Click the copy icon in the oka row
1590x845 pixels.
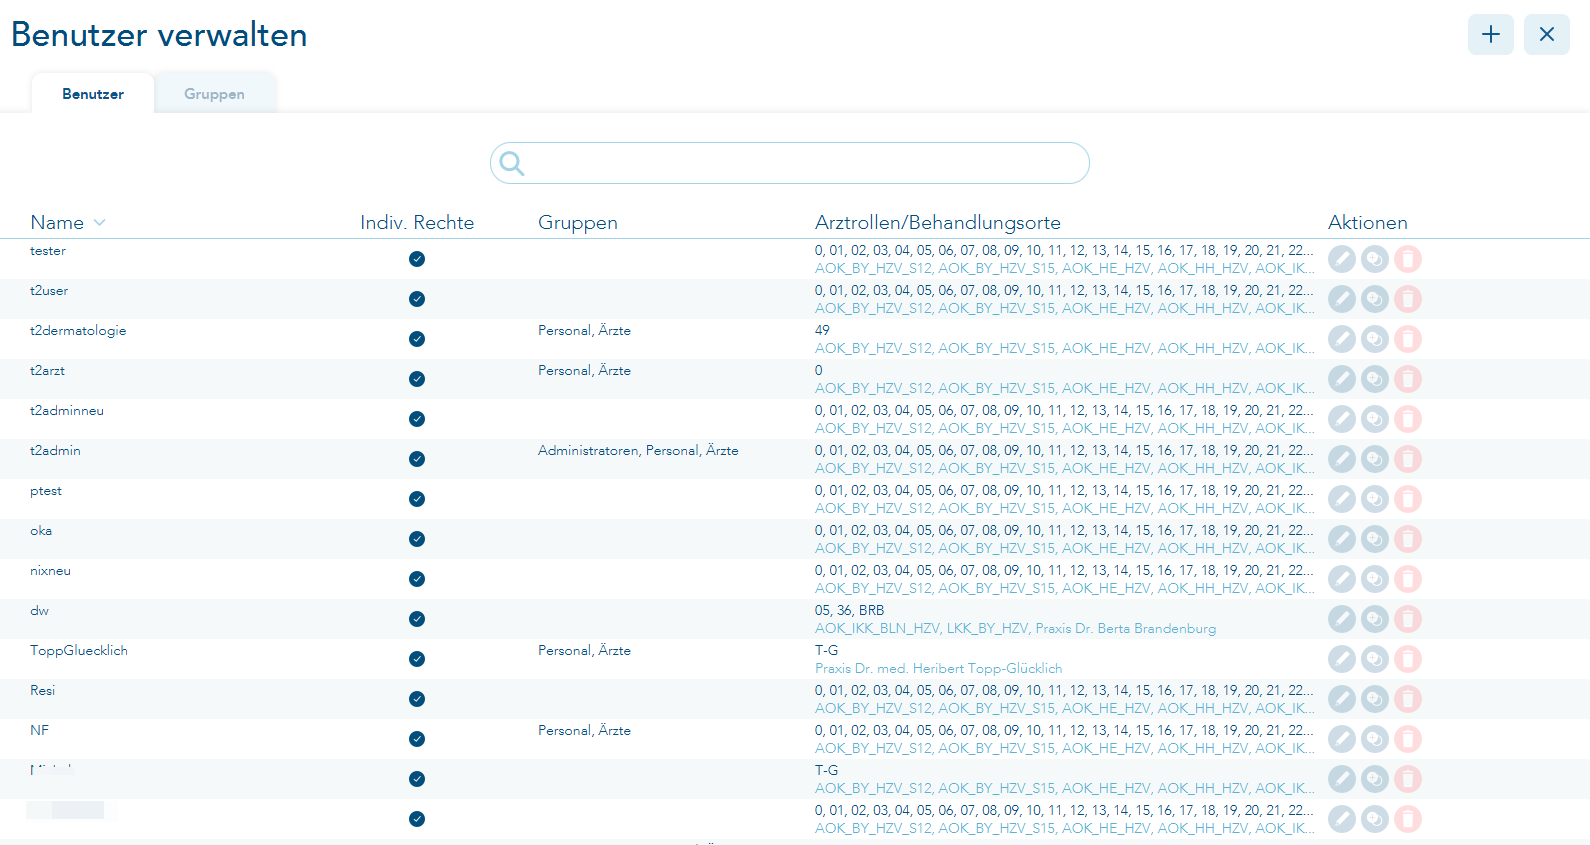point(1375,539)
